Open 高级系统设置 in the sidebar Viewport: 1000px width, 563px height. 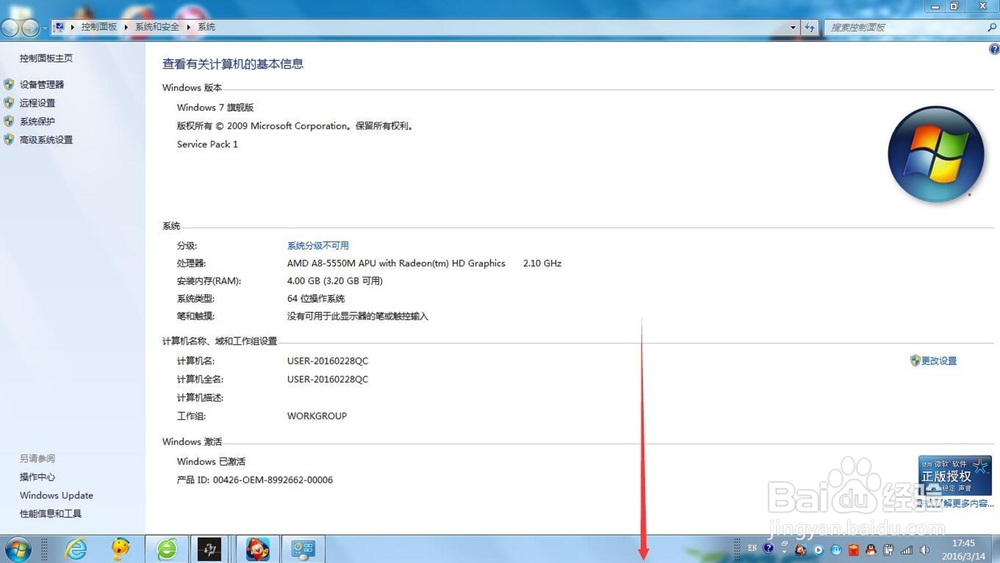46,140
